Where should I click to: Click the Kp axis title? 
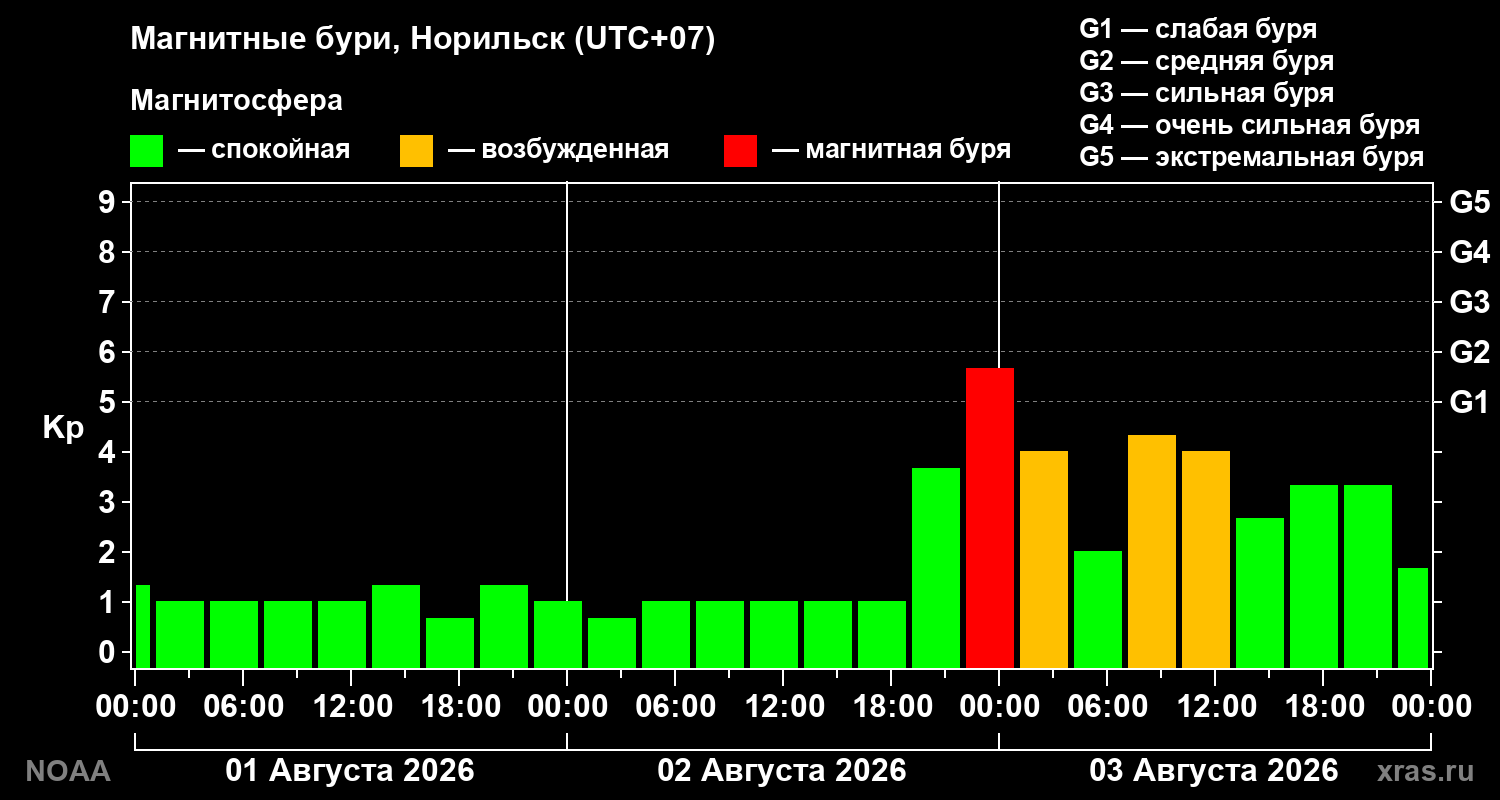click(x=63, y=428)
